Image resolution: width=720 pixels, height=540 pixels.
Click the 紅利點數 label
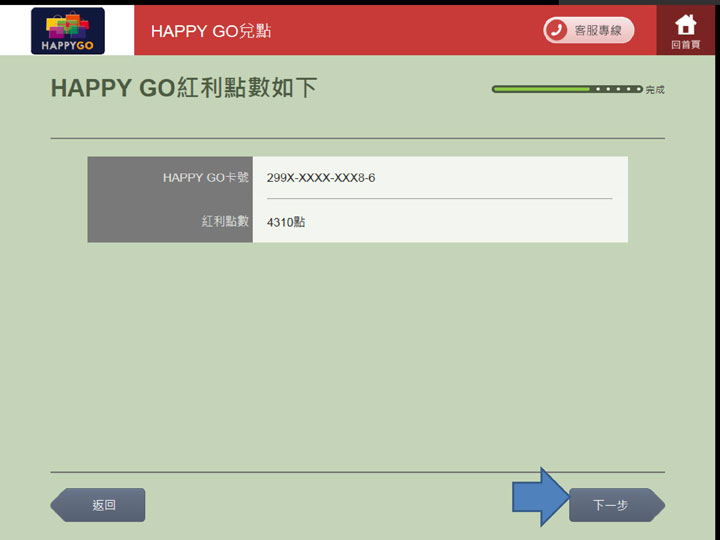[225, 221]
